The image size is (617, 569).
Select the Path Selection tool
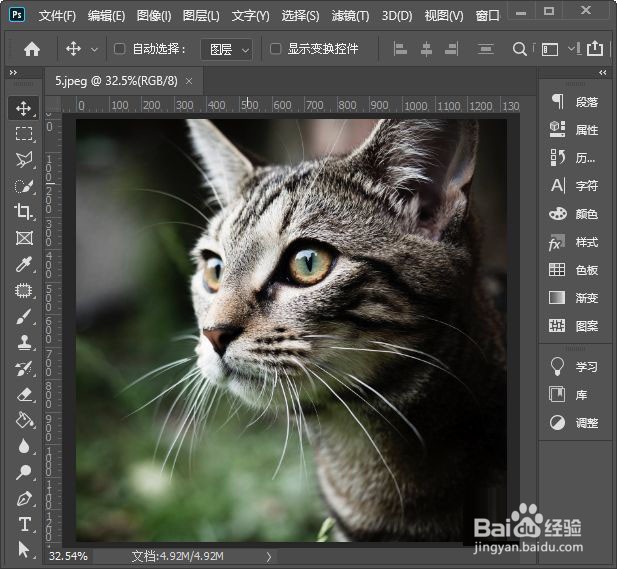24,549
